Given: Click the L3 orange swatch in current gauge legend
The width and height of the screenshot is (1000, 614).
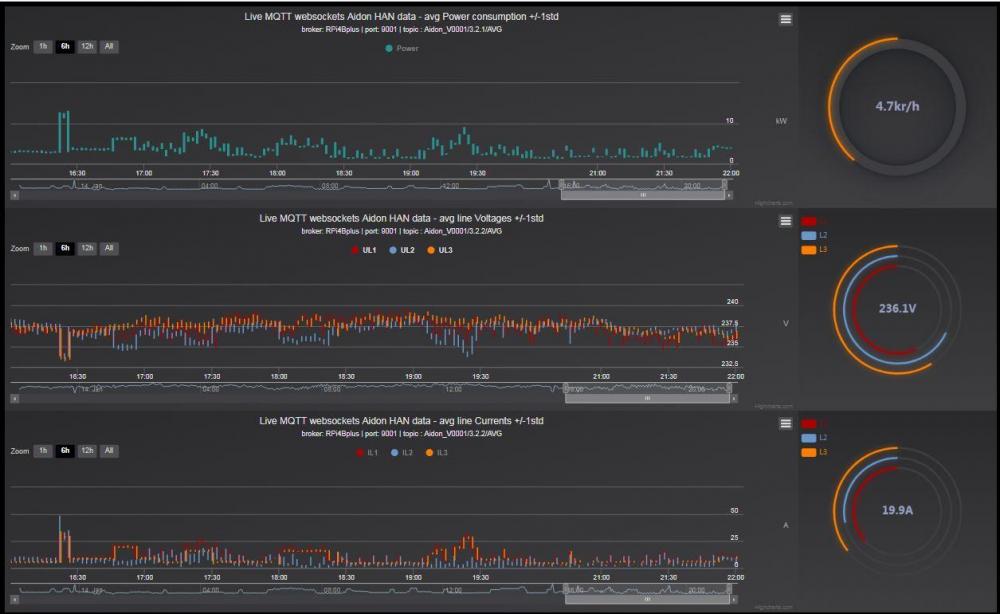Looking at the screenshot, I should coord(809,453).
